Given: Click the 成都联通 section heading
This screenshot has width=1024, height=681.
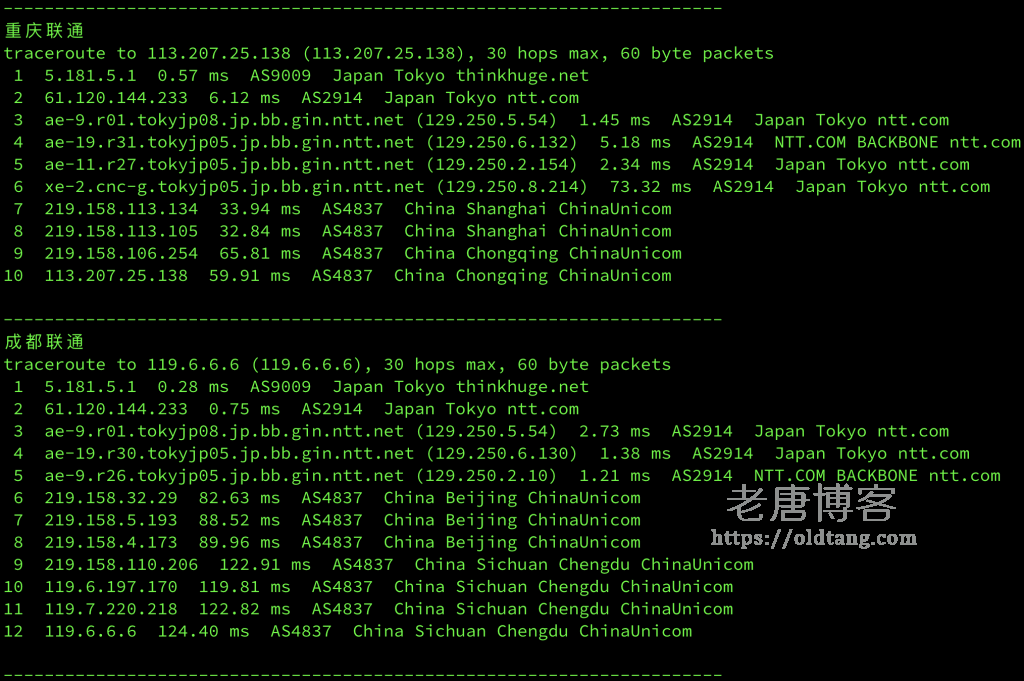Looking at the screenshot, I should [44, 342].
